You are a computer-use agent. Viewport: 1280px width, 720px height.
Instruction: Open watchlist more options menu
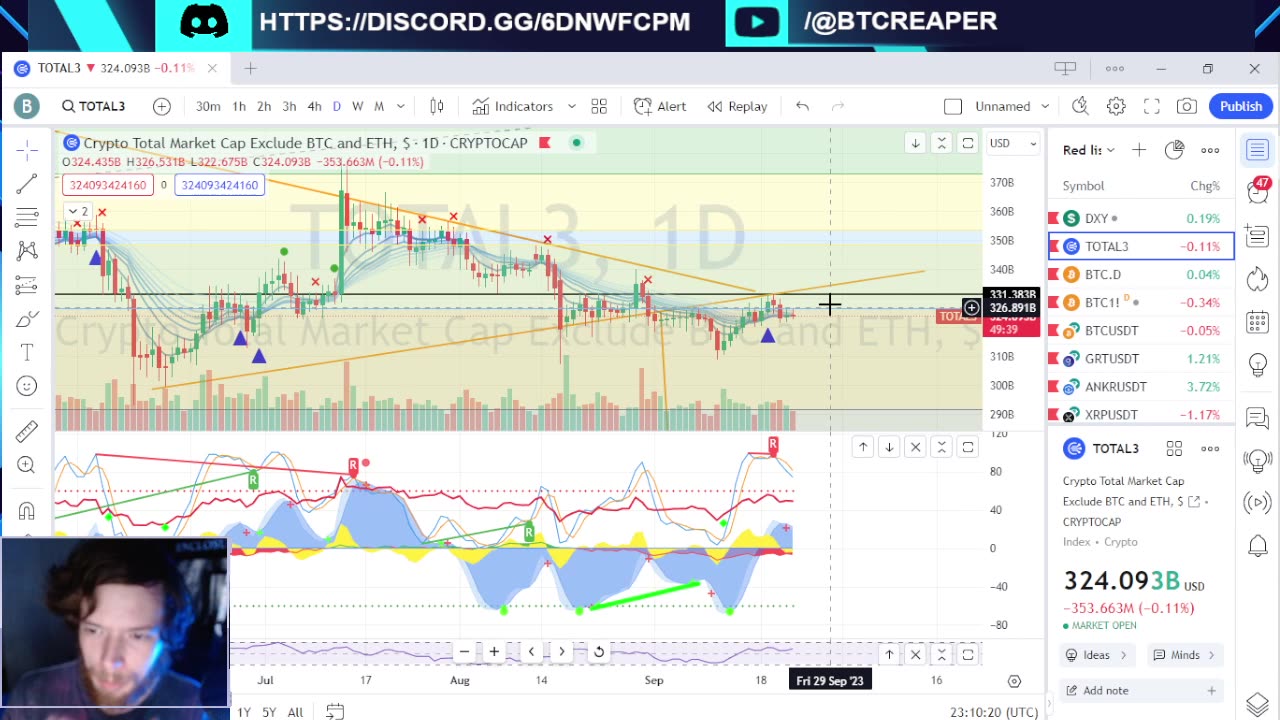point(1210,150)
